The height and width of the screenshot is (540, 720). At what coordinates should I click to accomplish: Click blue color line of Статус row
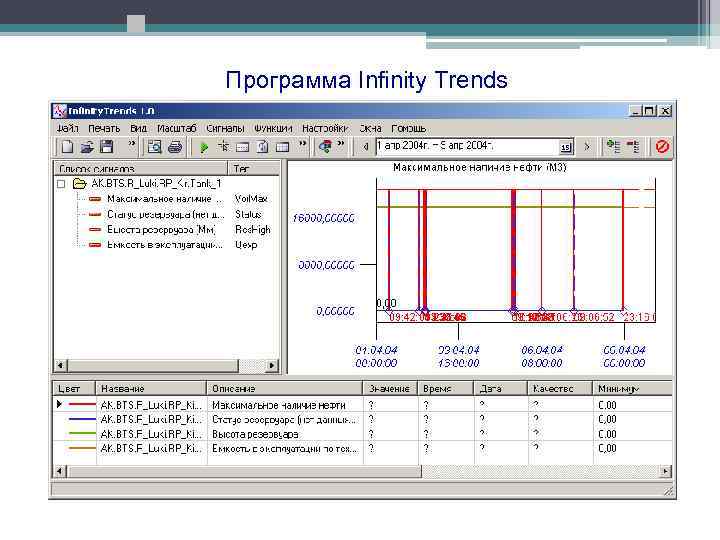pyautogui.click(x=82, y=419)
